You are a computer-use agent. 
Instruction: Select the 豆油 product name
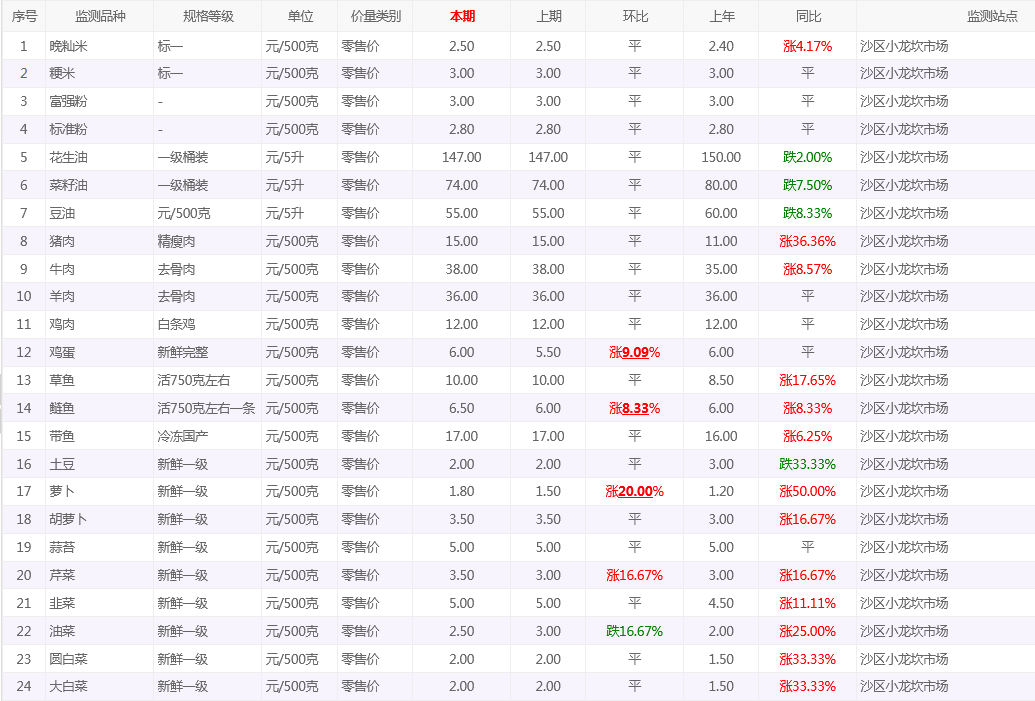click(62, 213)
